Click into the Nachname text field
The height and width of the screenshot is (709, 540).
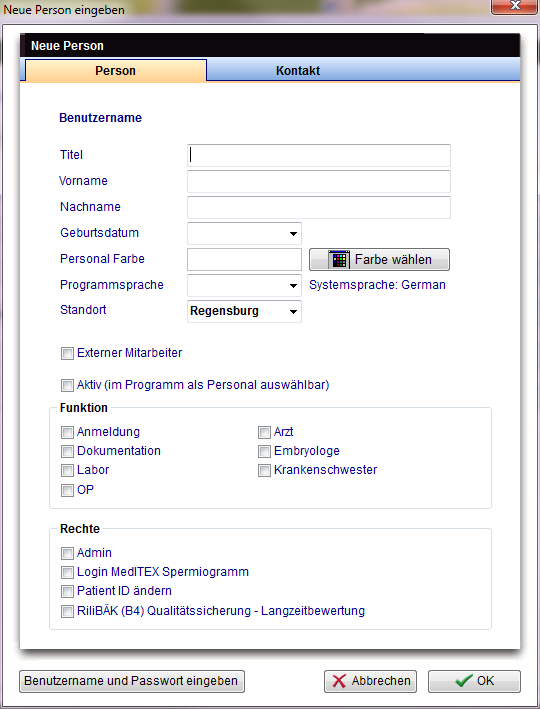point(319,208)
